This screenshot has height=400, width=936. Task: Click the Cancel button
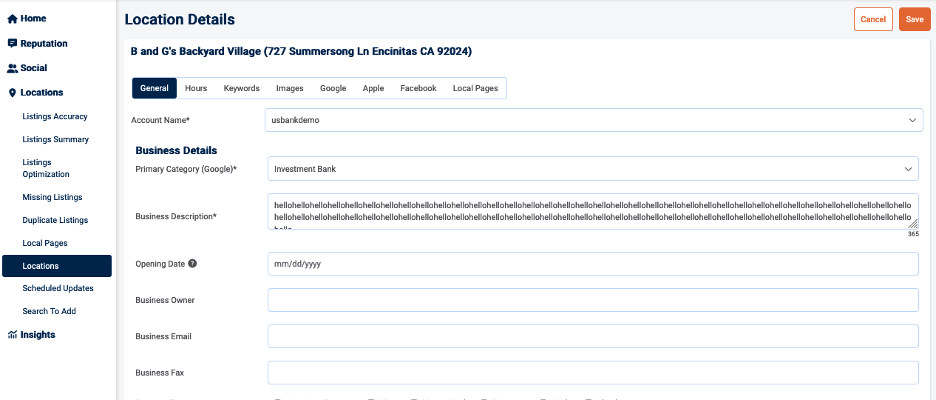[x=873, y=19]
